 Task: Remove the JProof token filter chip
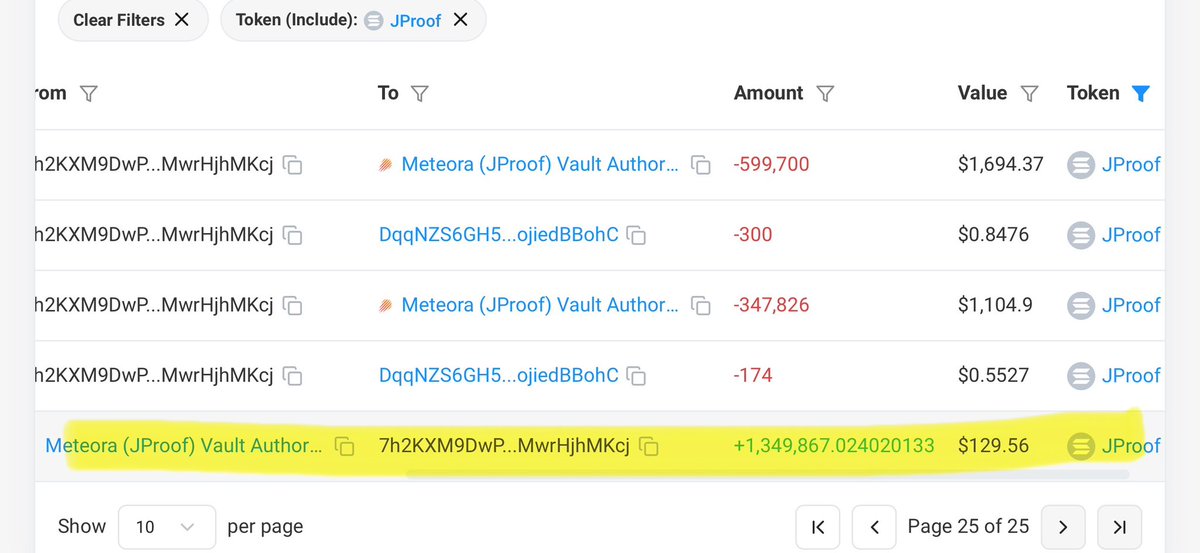click(x=460, y=20)
